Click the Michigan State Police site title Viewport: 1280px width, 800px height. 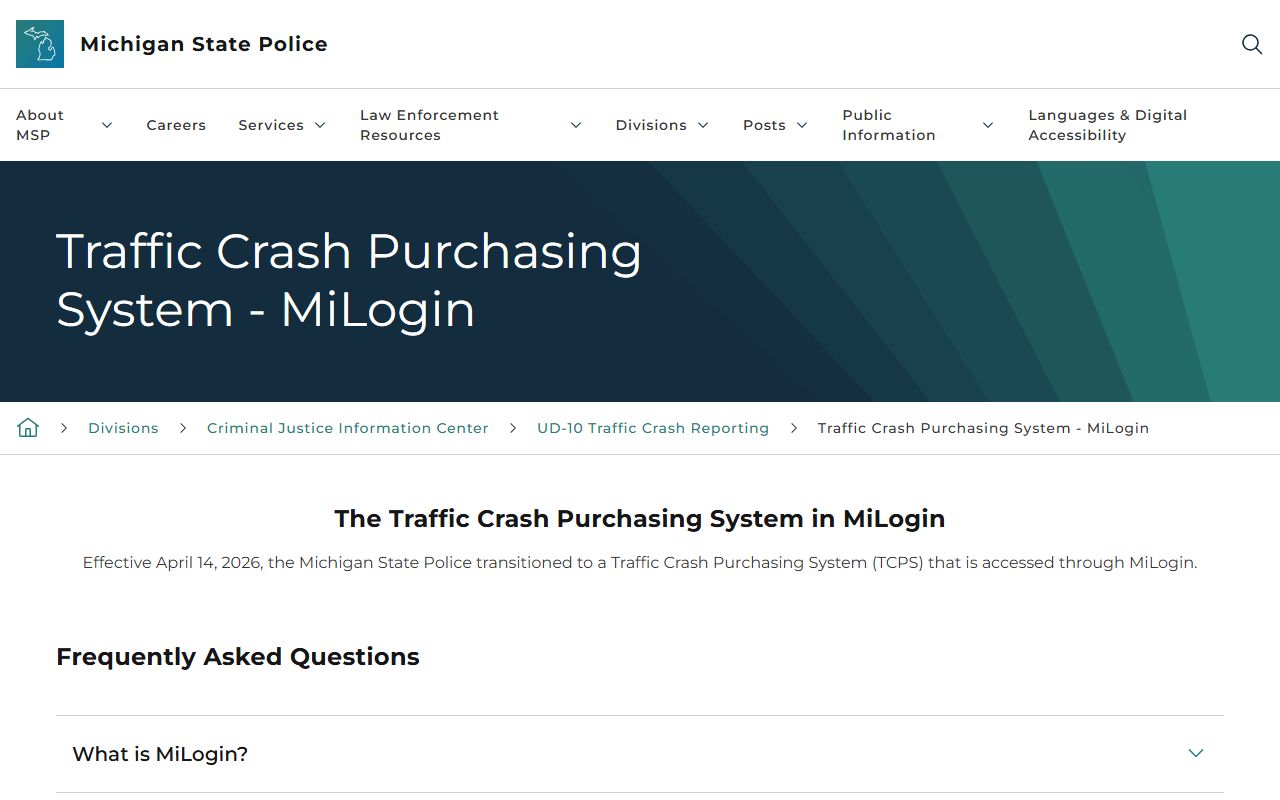[x=204, y=44]
